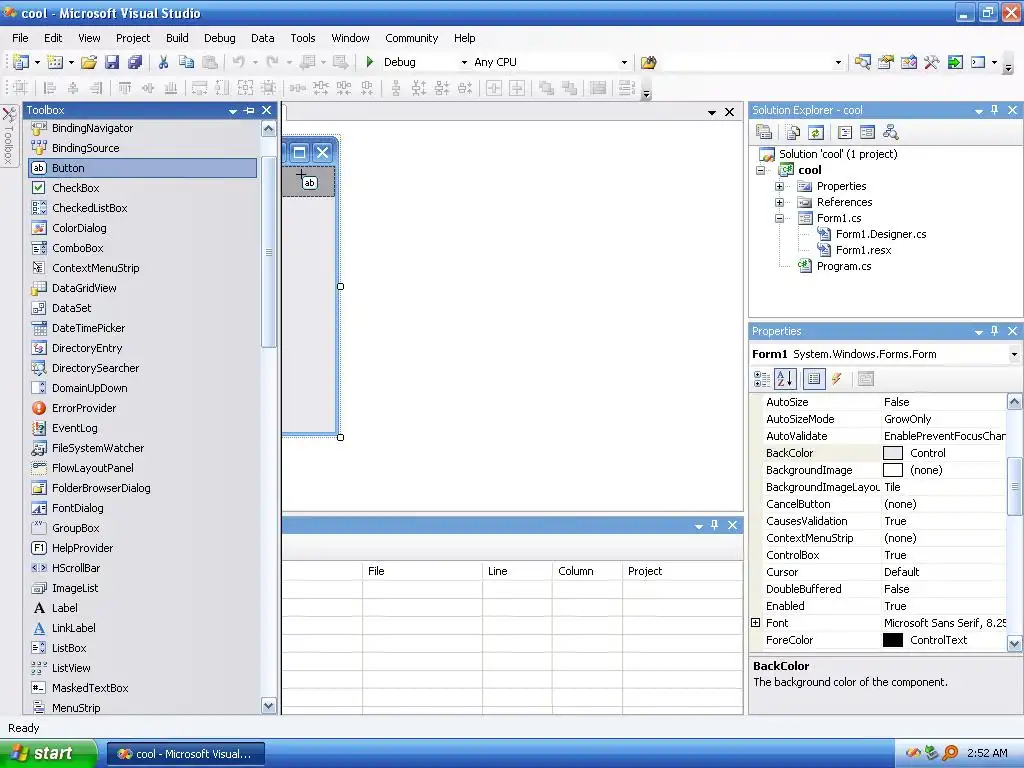
Task: Click View Designer icon in Solution Explorer
Action: coord(867,133)
